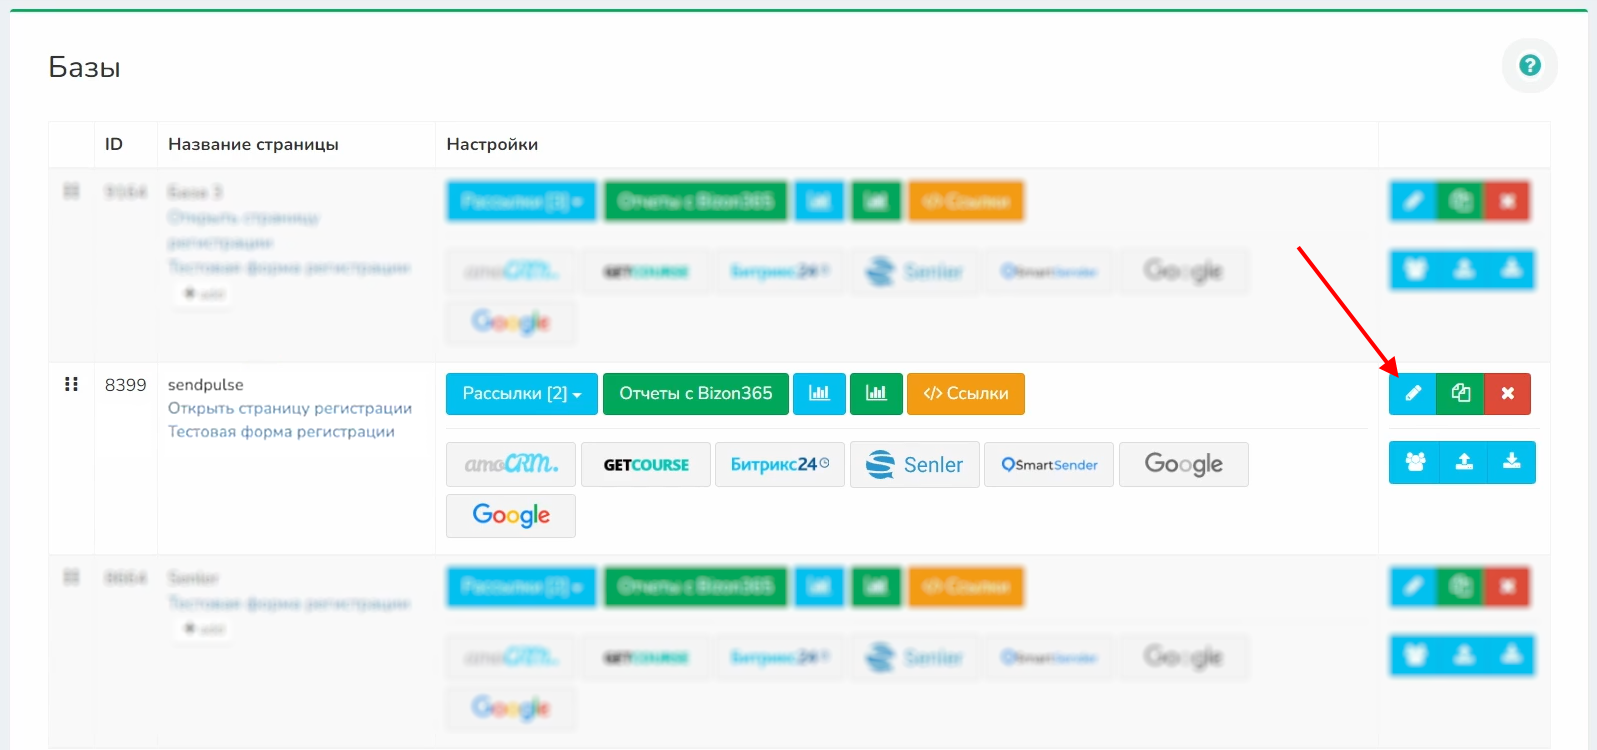Open the green chart statistics icon

click(876, 393)
